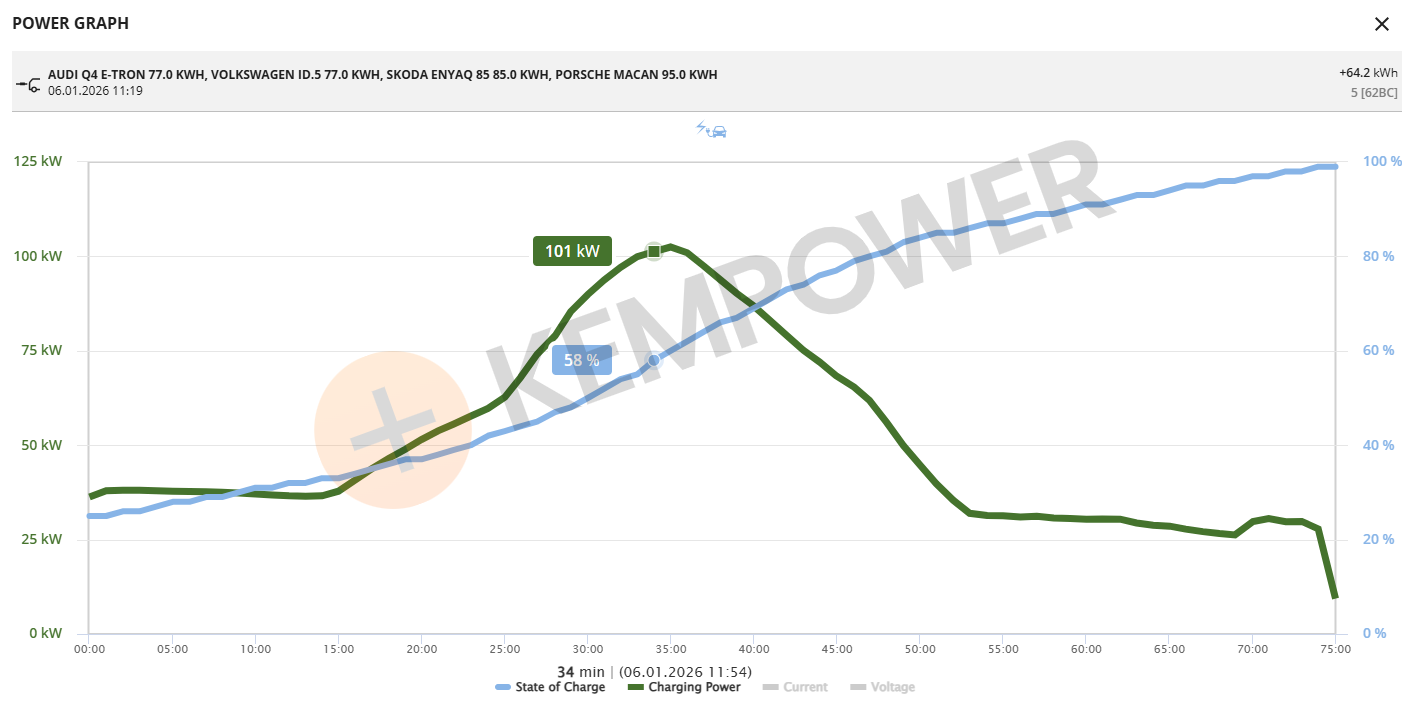Toggle the Charging Power series in legend
Screen dimensions: 1412x709
694,687
